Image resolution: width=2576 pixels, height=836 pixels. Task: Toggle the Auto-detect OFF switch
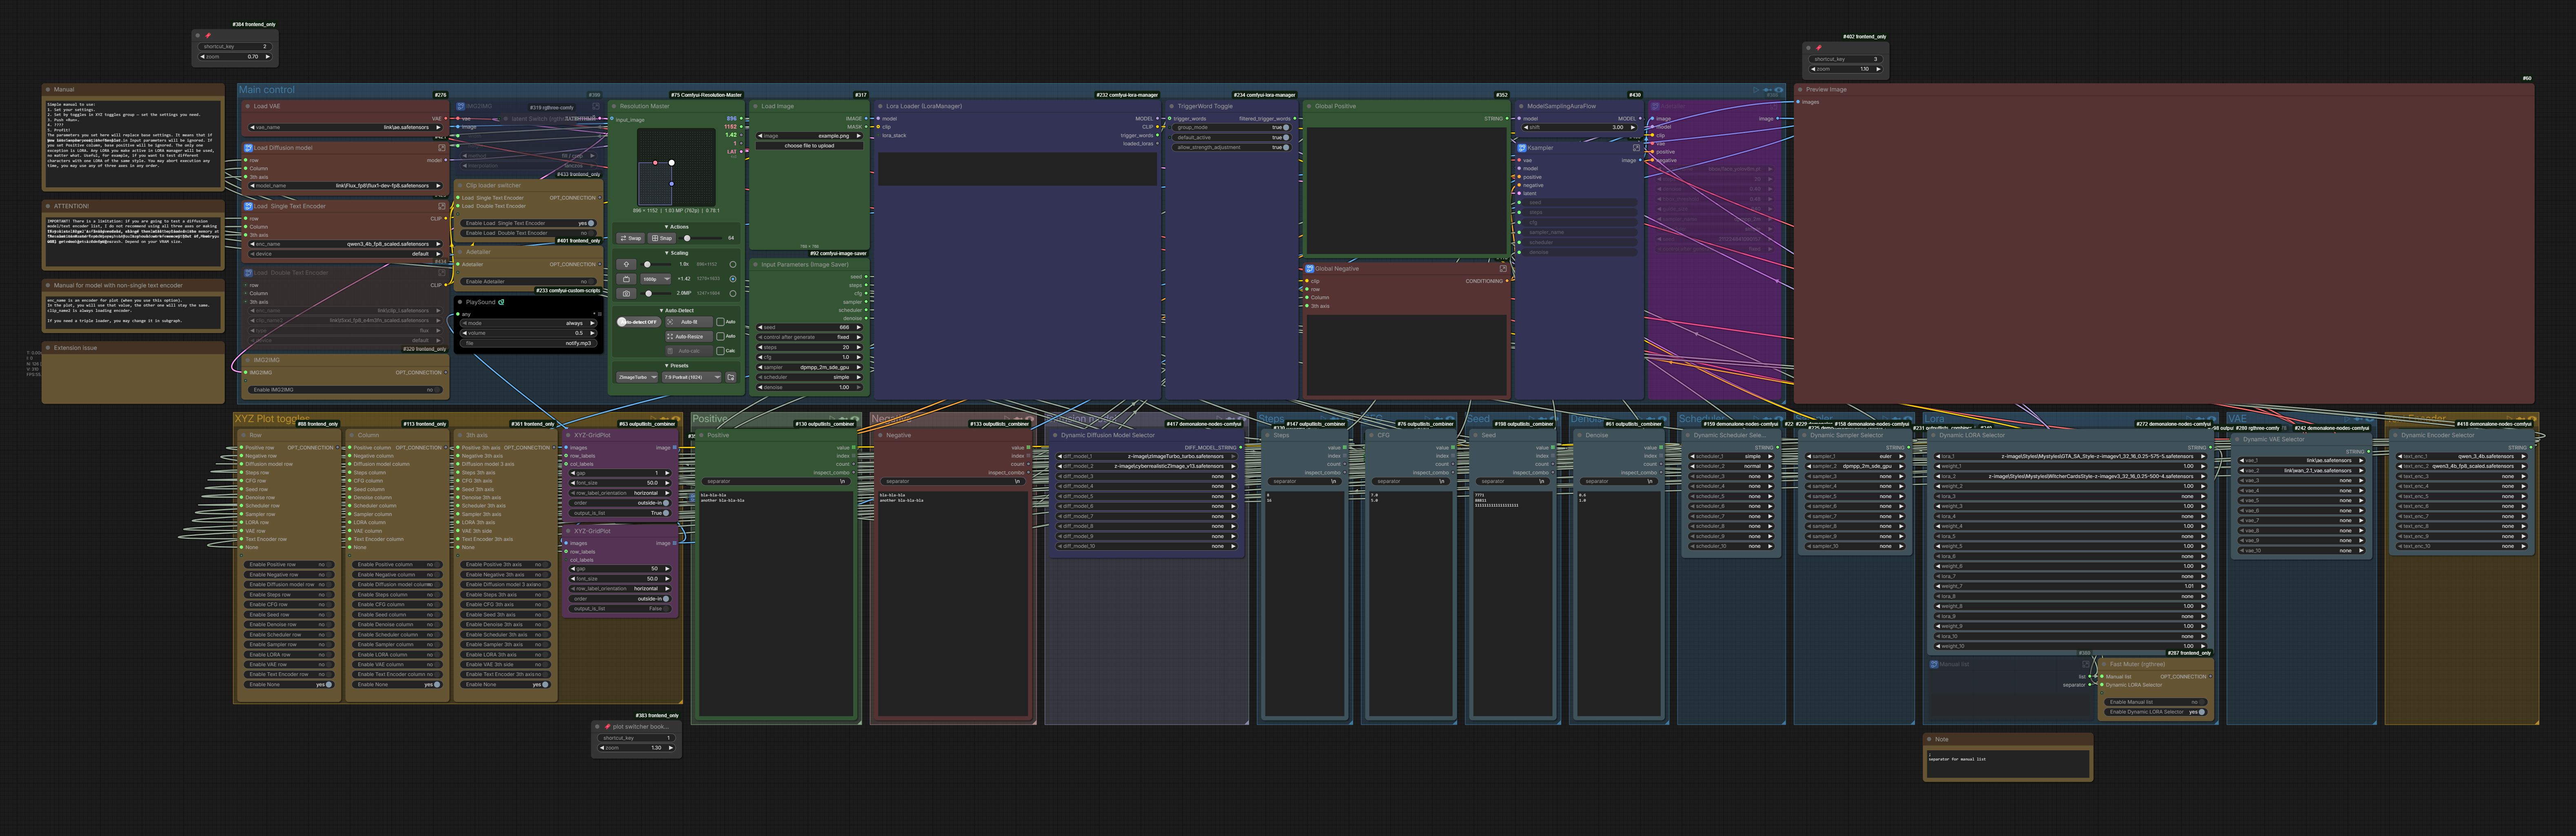(x=638, y=322)
